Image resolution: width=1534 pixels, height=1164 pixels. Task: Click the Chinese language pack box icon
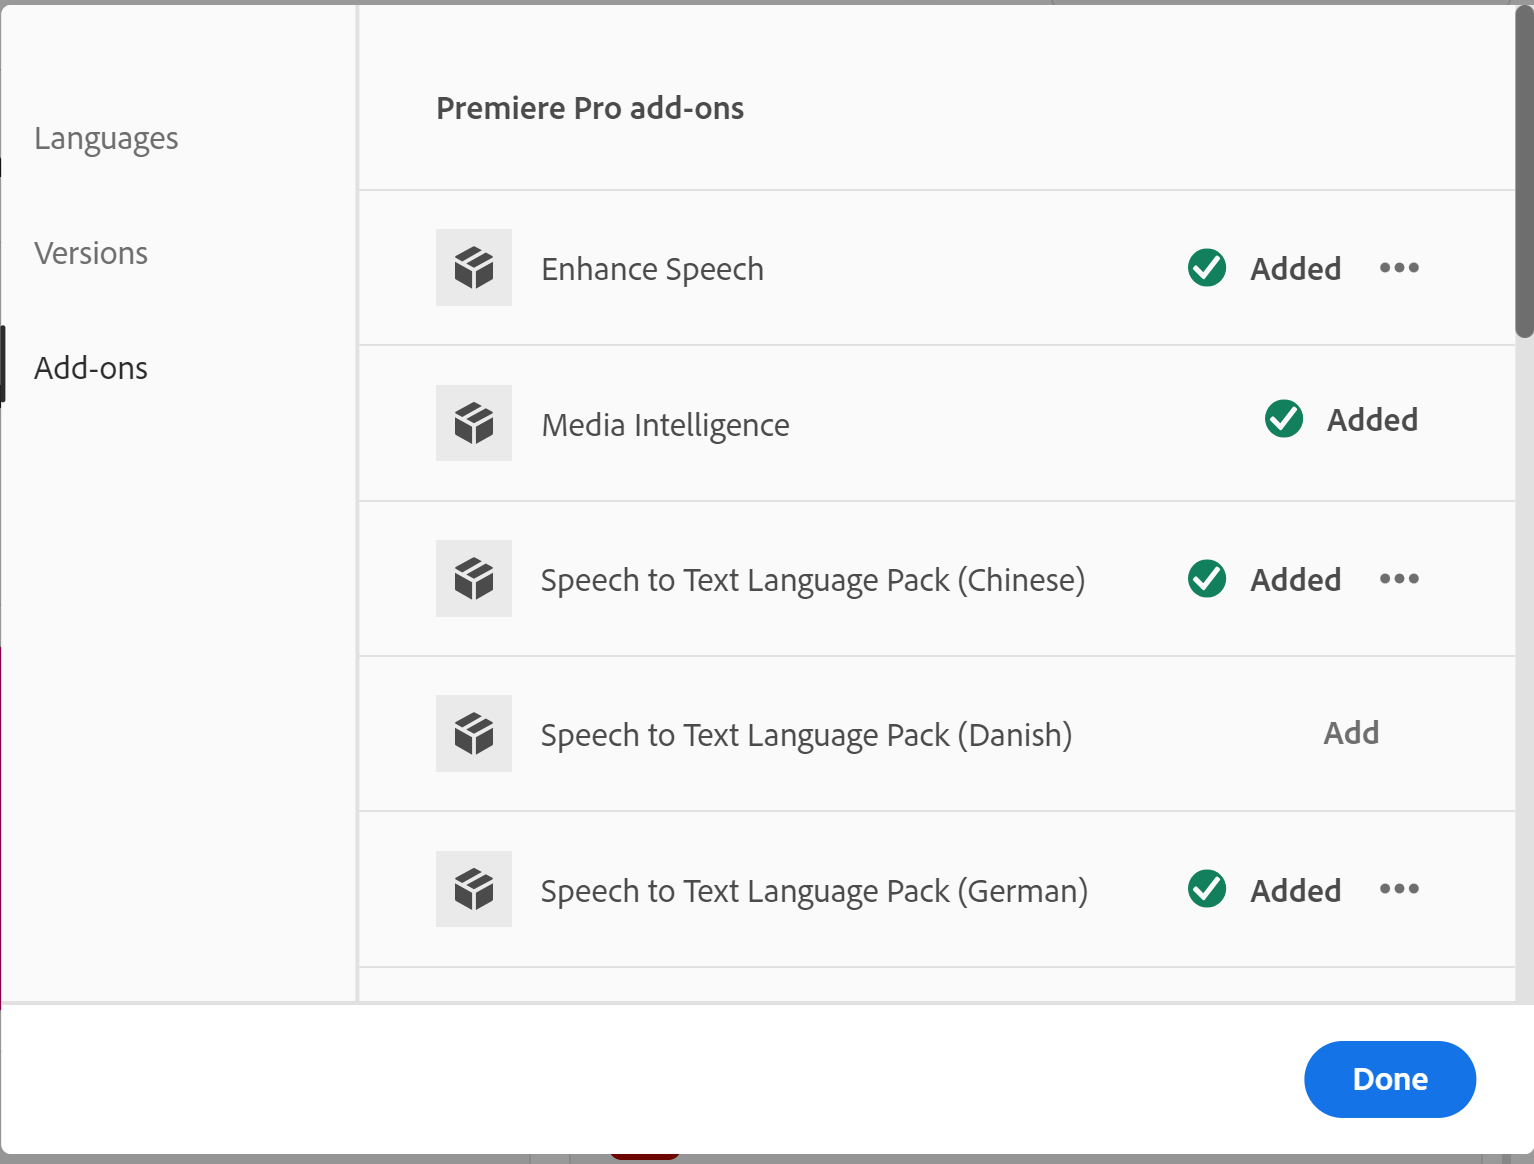pos(474,579)
